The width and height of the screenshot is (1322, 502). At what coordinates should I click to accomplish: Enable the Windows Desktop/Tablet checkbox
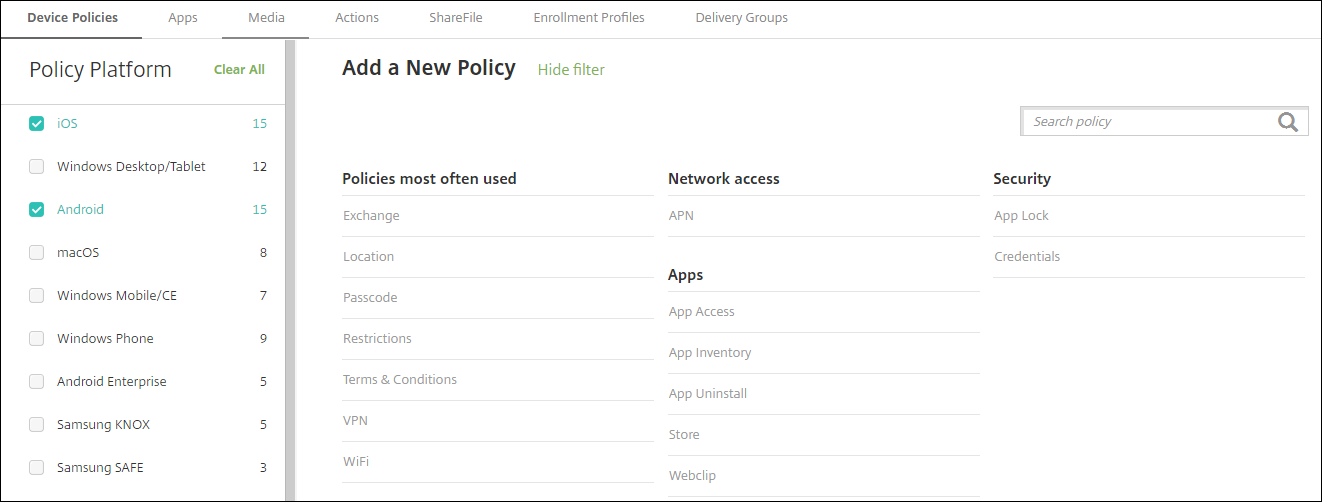pyautogui.click(x=37, y=167)
